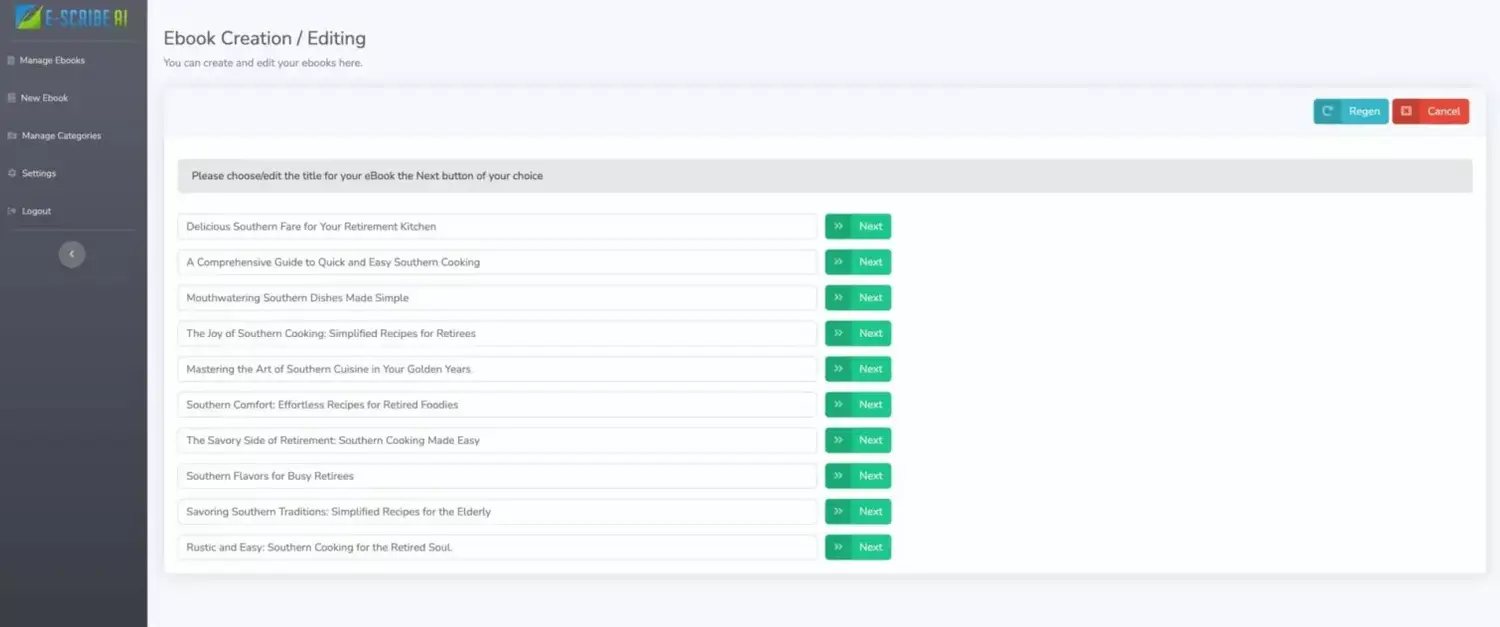This screenshot has height=627, width=1500.
Task: Click the New Ebook sidebar icon
Action: tap(11, 98)
